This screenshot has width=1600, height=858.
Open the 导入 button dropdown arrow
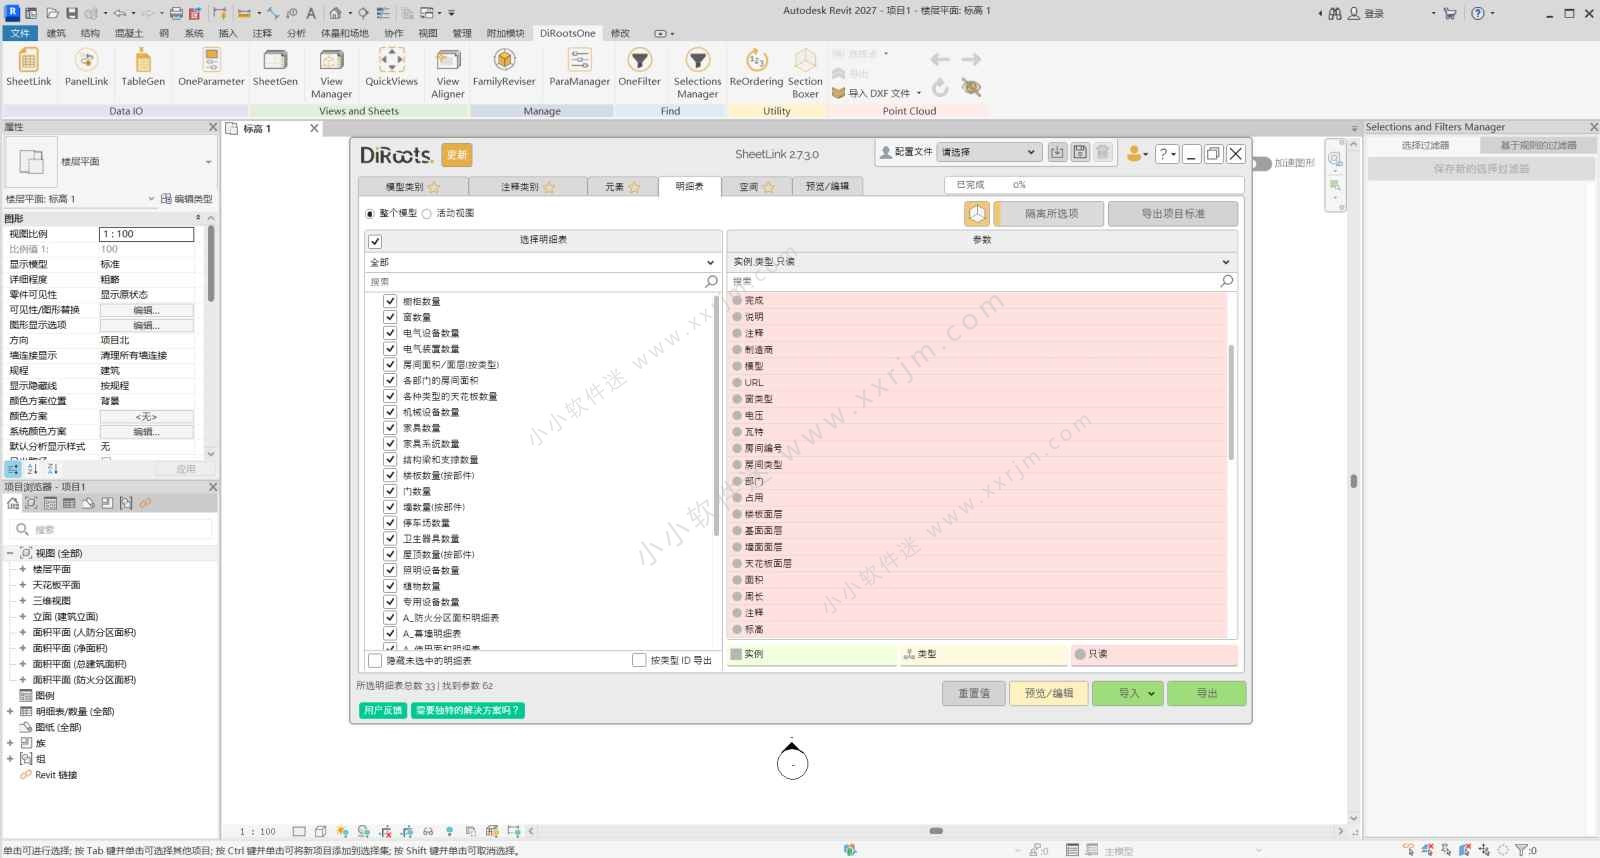[1152, 693]
